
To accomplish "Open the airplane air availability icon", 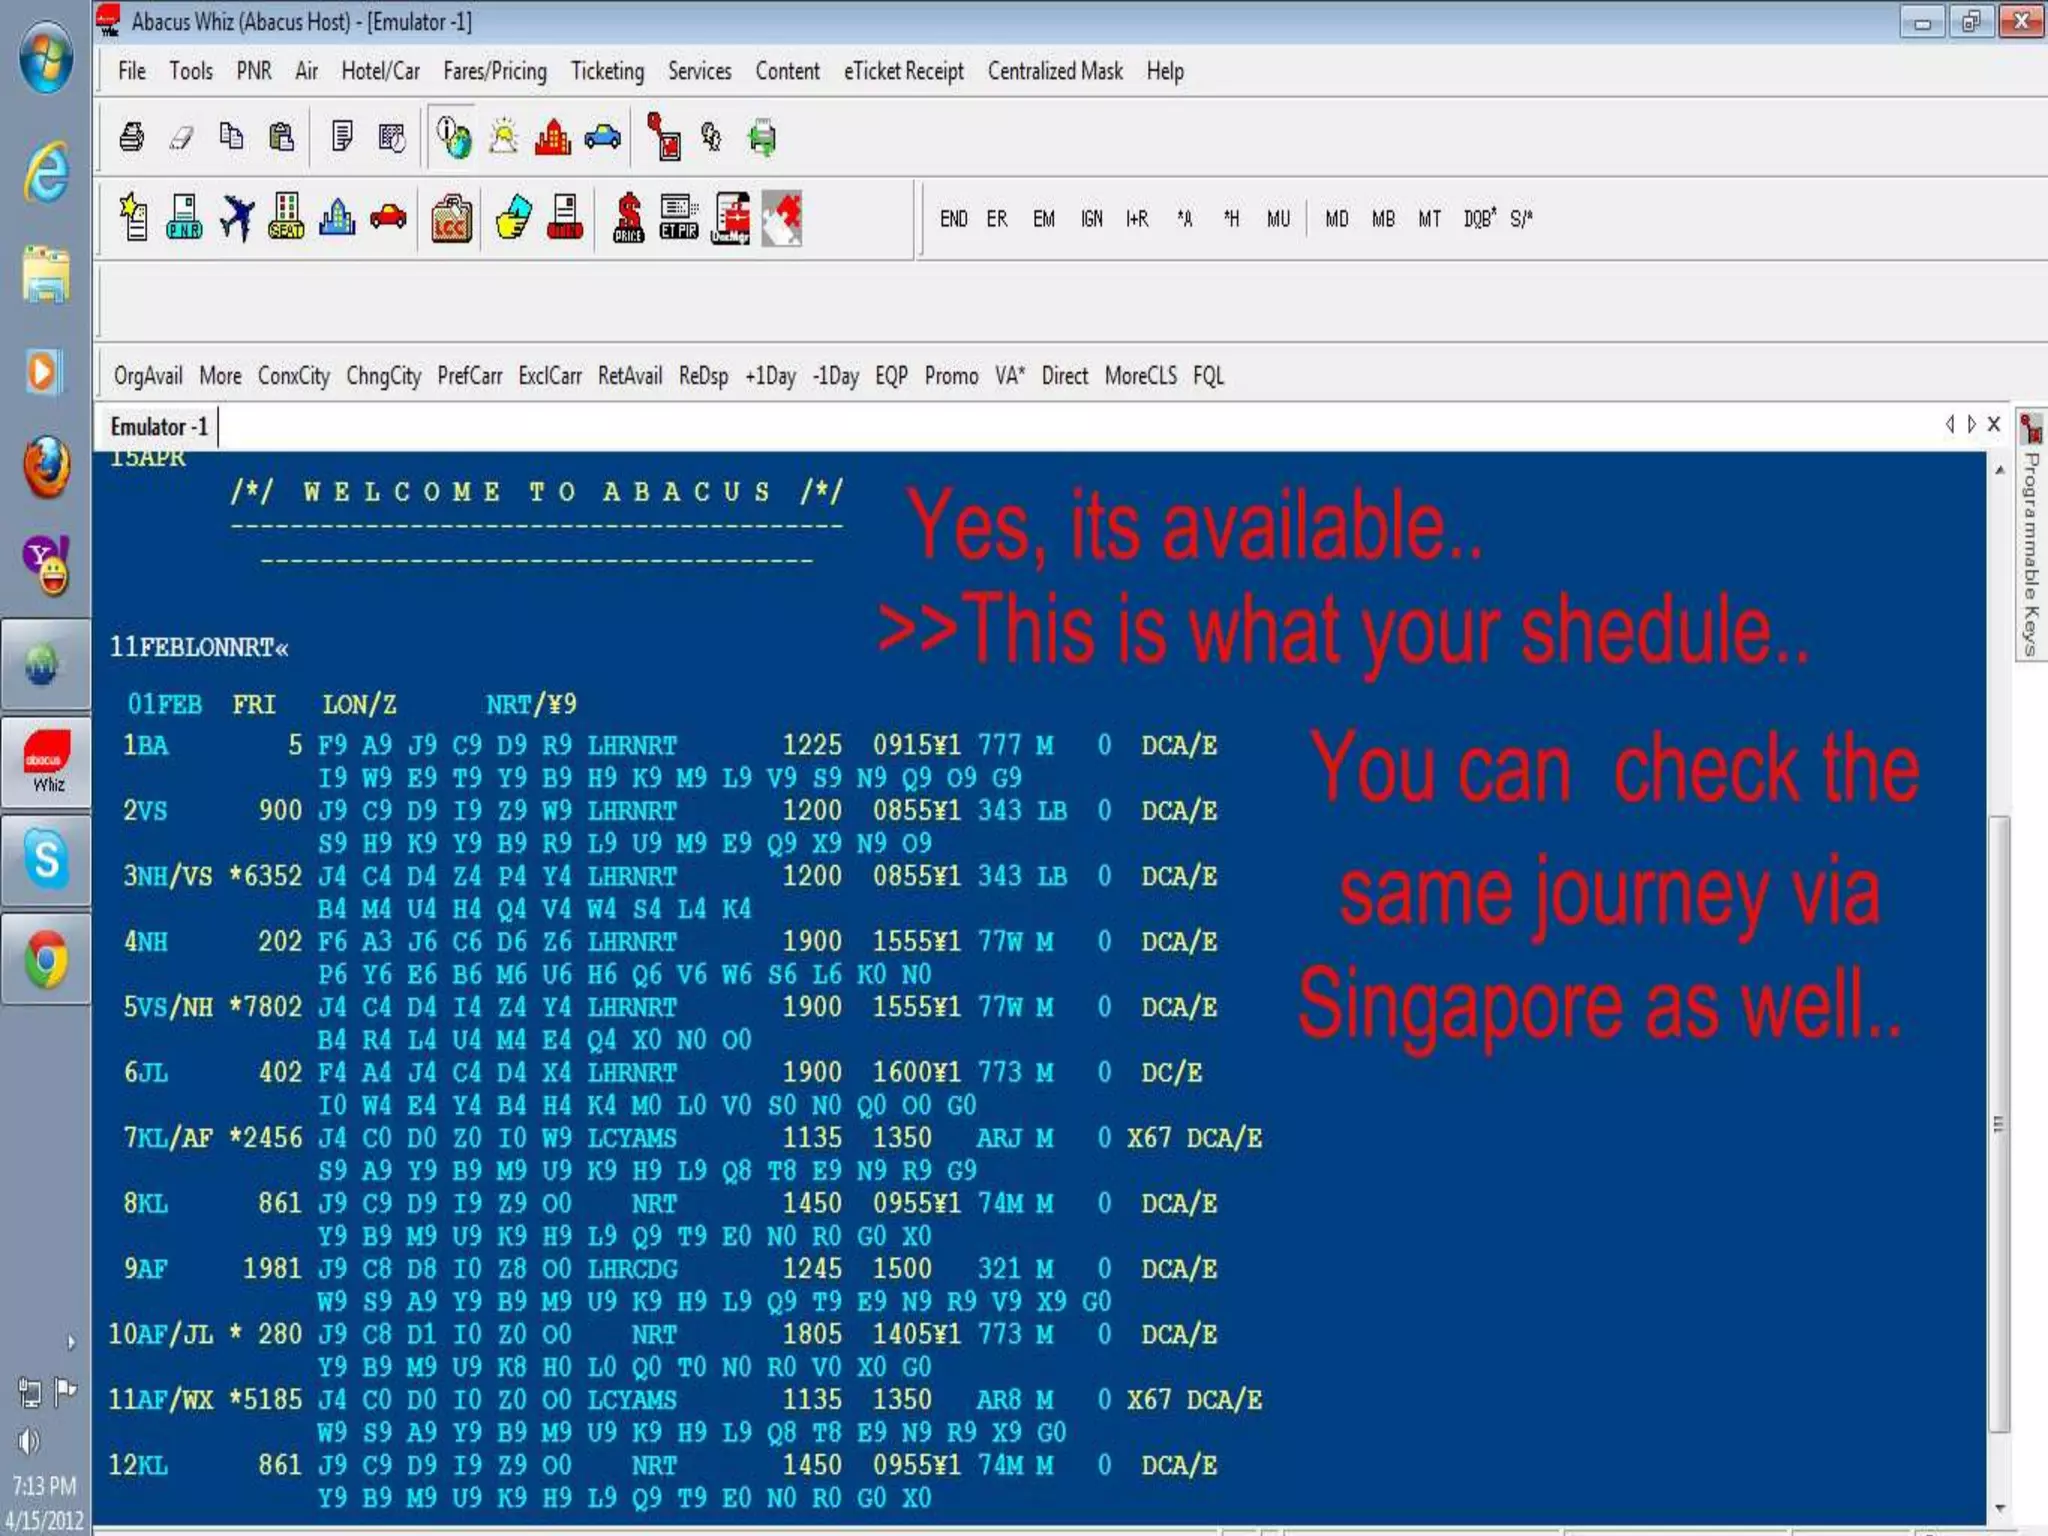I will pos(236,218).
